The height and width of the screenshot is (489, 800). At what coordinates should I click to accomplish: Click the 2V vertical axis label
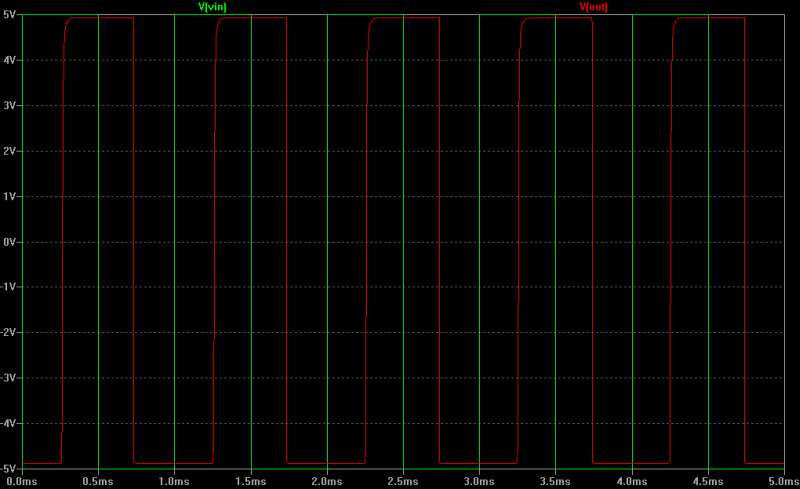(x=9, y=151)
